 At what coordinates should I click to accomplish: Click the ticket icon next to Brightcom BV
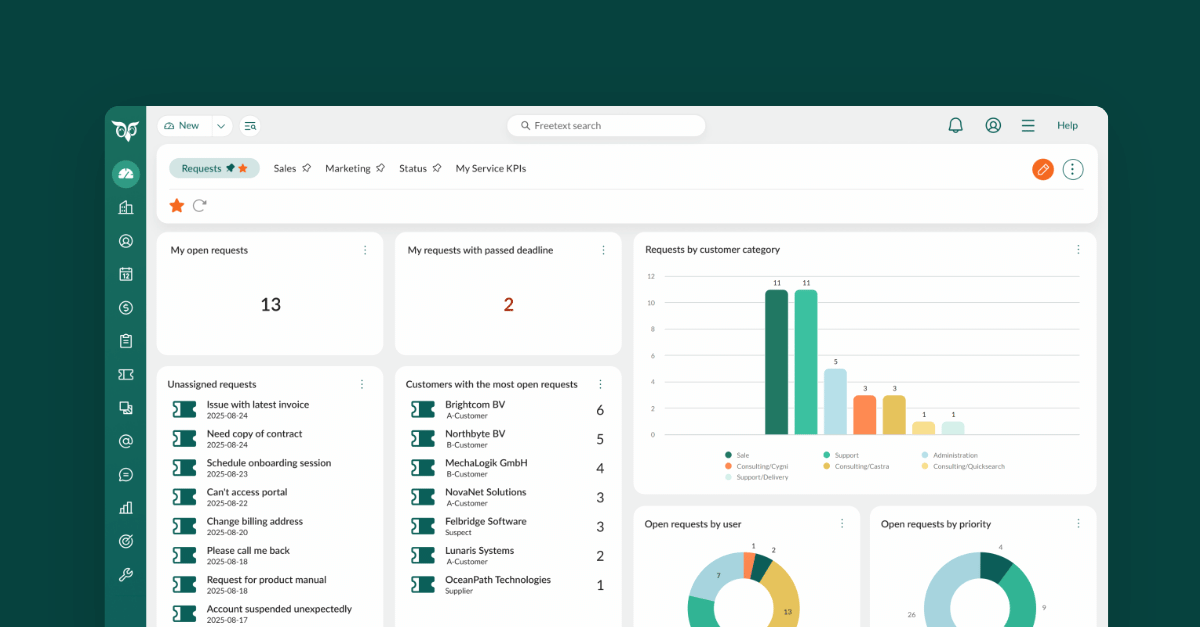pyautogui.click(x=423, y=410)
